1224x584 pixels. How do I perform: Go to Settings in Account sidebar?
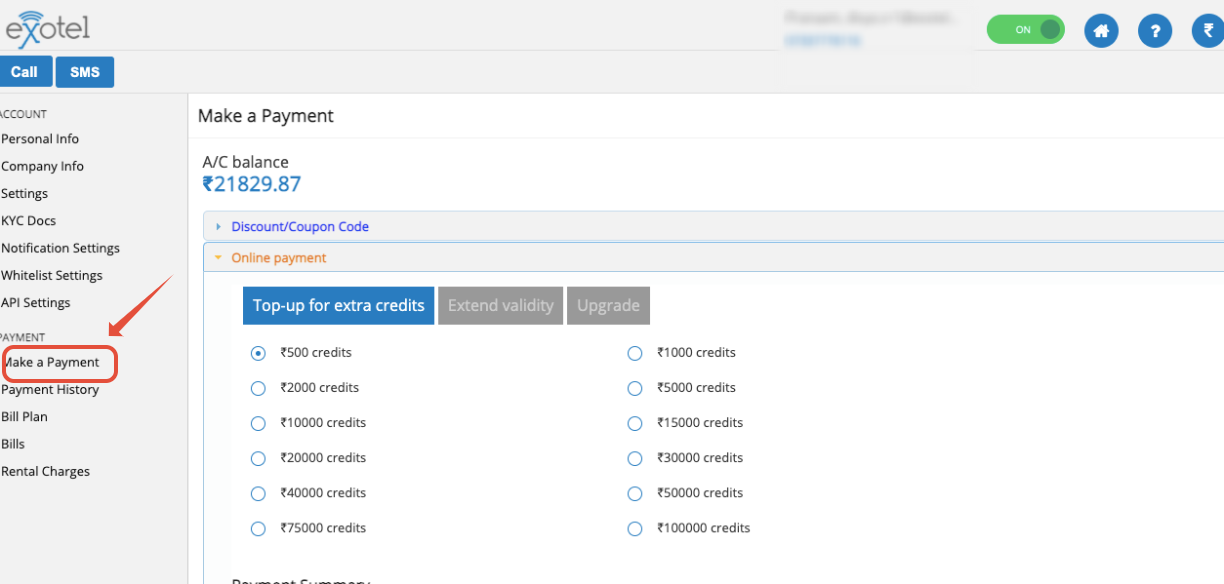[x=25, y=193]
